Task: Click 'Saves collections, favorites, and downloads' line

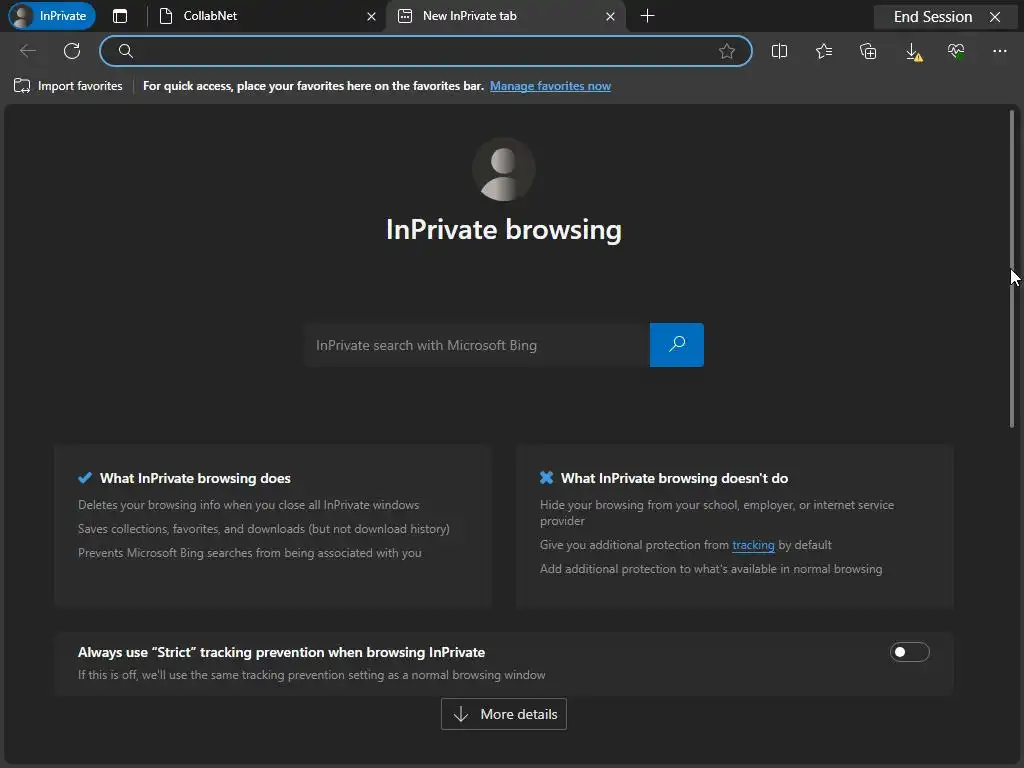Action: [263, 529]
